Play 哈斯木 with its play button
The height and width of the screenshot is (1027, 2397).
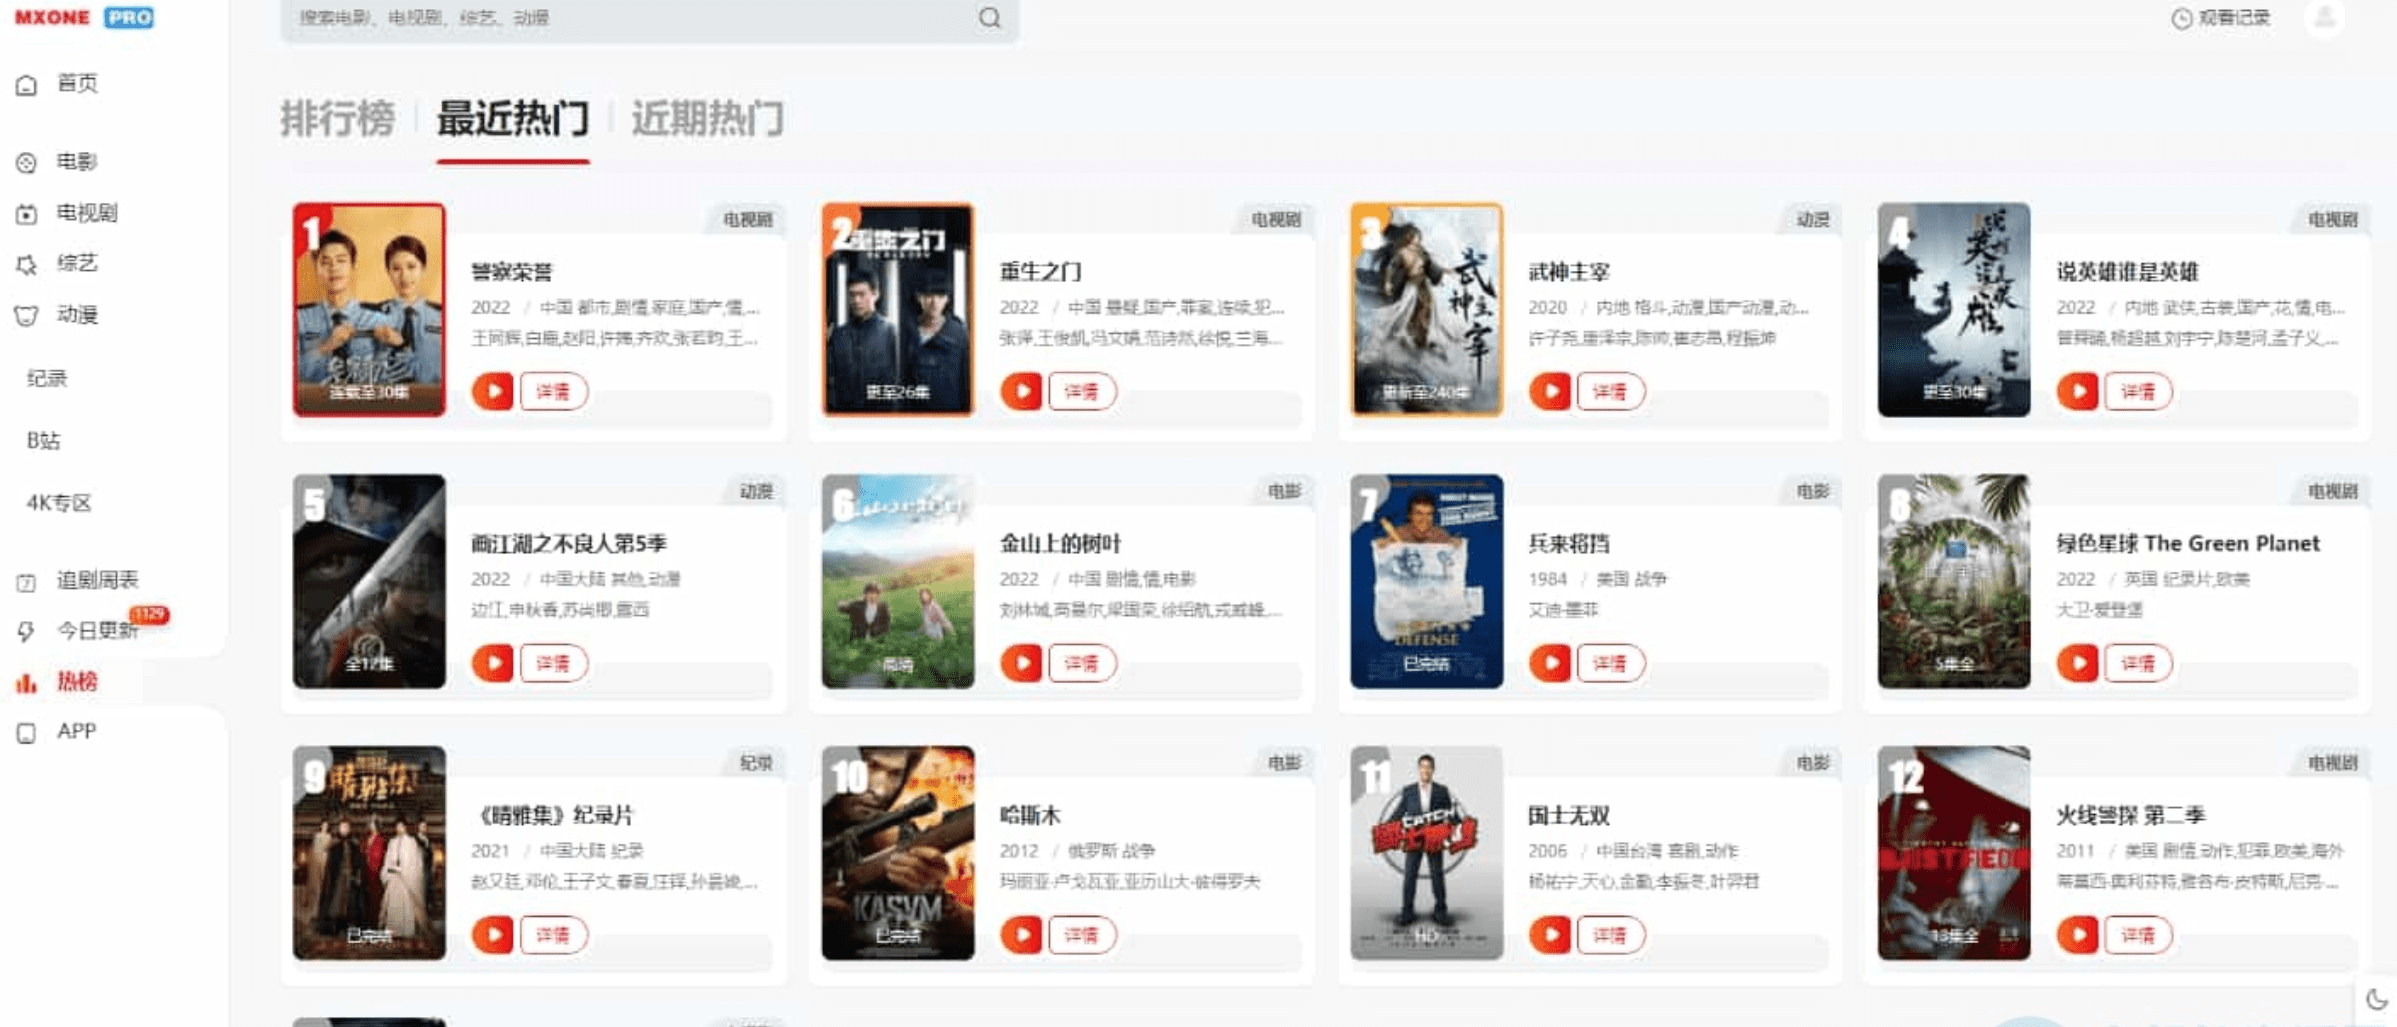point(1021,935)
